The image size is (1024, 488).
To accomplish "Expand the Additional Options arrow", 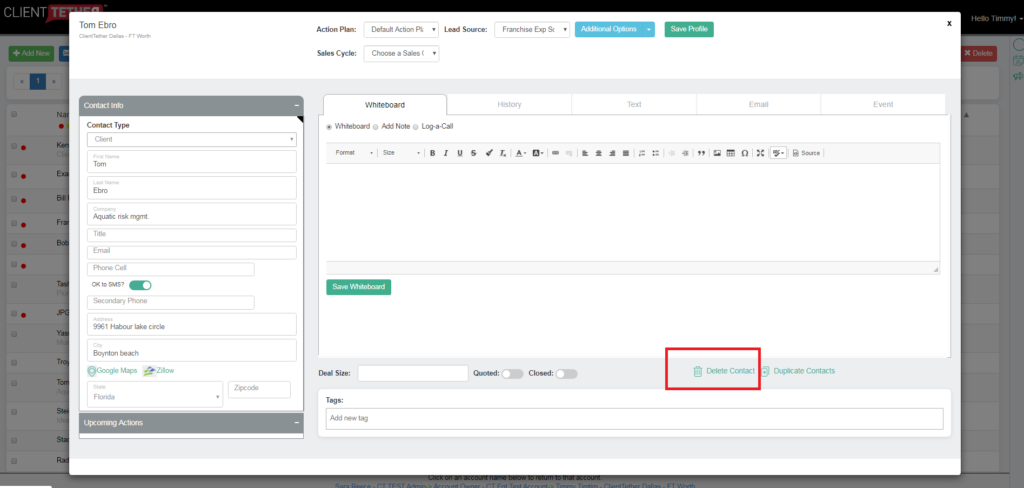I will 648,29.
